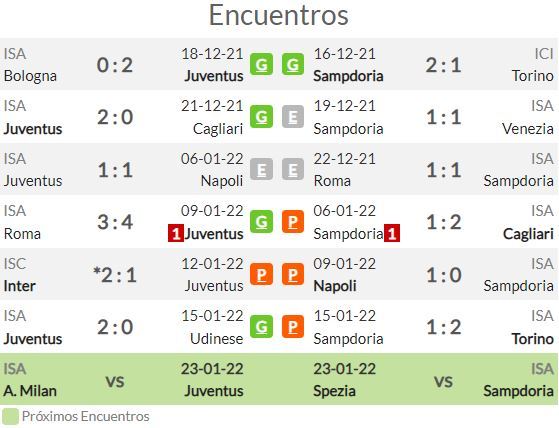Click the green G badge for Sampdoria vs Torino

tap(293, 64)
